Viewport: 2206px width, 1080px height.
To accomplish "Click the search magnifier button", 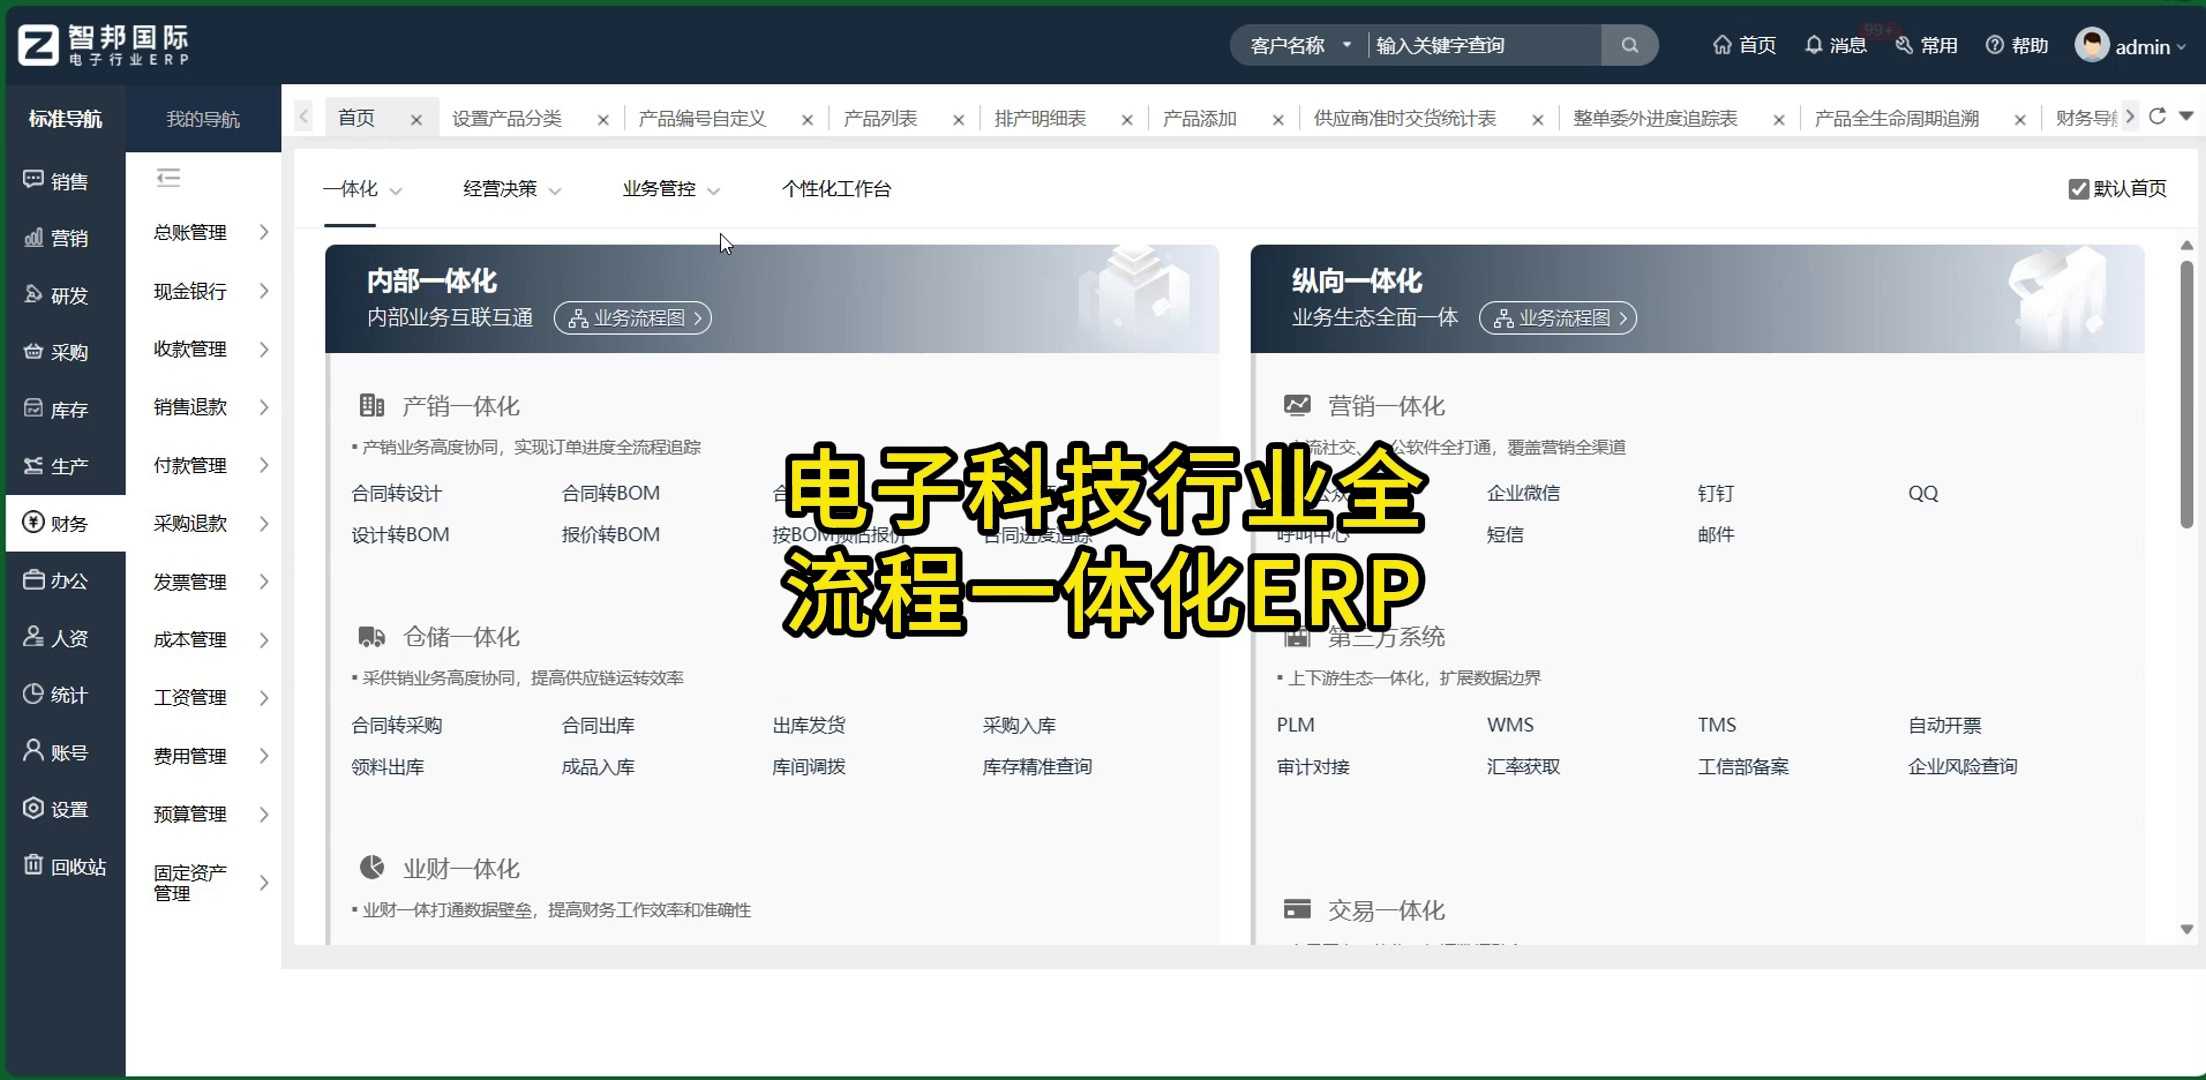I will (x=1629, y=45).
